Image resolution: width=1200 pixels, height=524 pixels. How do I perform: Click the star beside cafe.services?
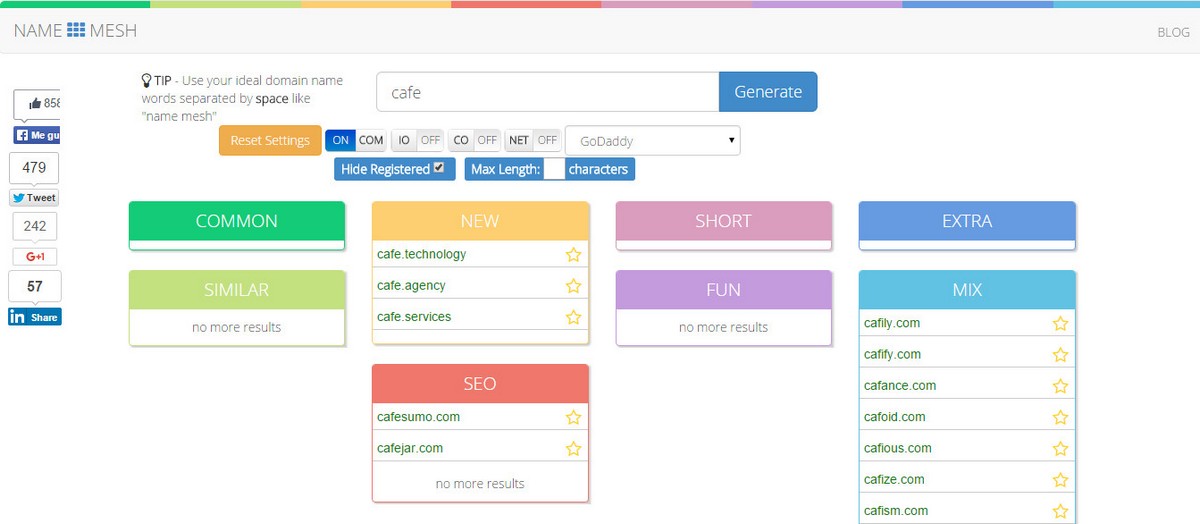tap(573, 317)
